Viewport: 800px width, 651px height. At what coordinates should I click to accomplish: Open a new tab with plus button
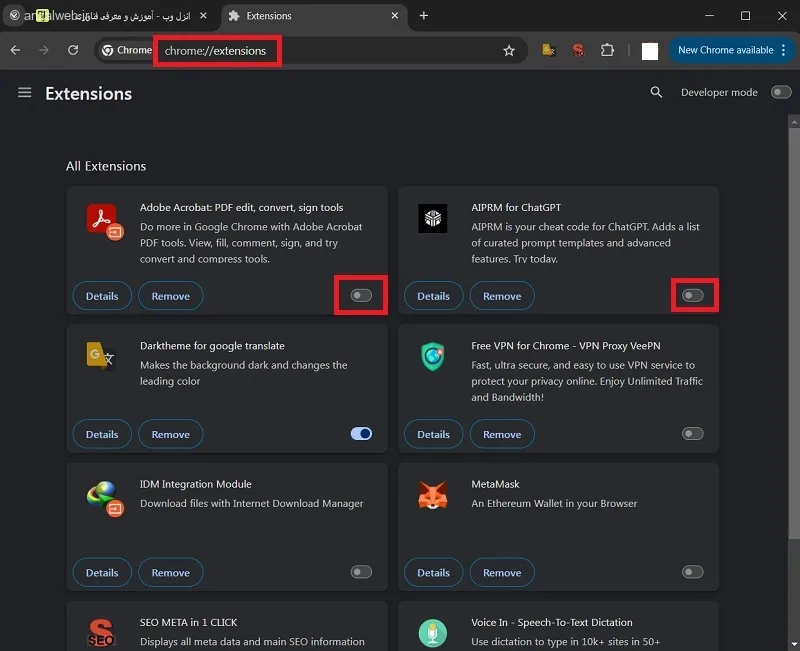423,16
